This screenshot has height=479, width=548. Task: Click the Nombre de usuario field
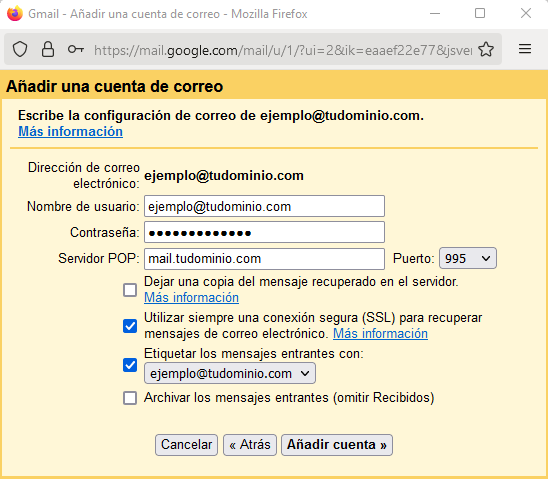tap(264, 206)
